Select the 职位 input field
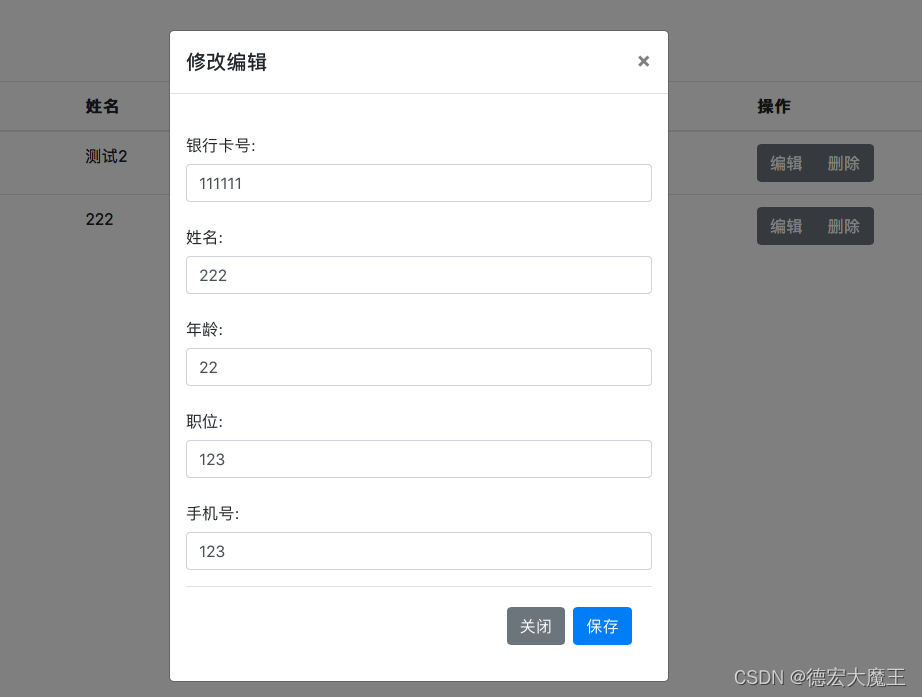 click(419, 459)
